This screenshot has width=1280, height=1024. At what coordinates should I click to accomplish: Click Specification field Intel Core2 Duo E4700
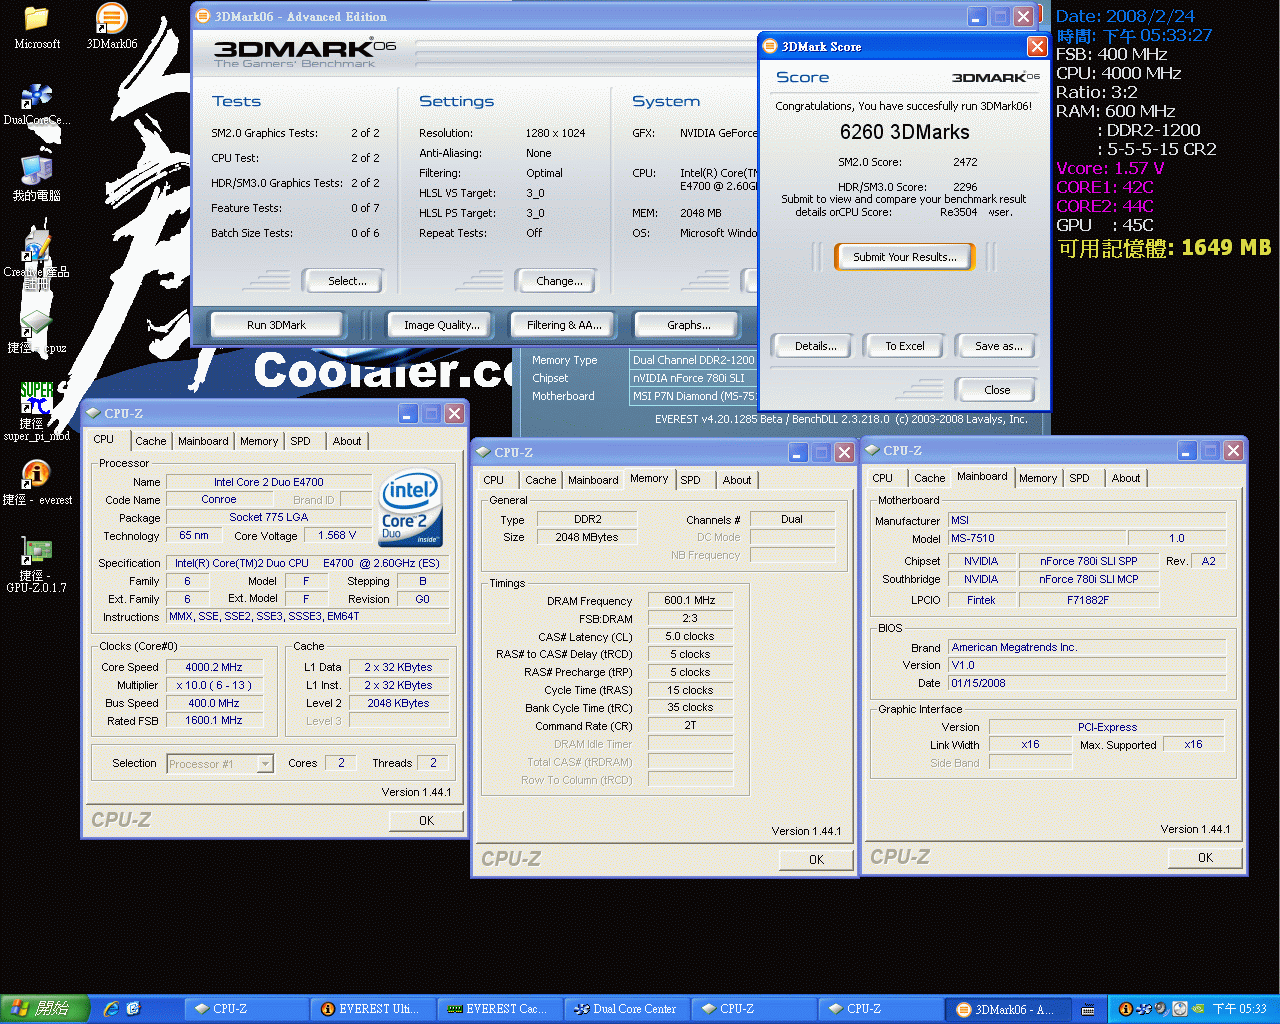tap(307, 563)
